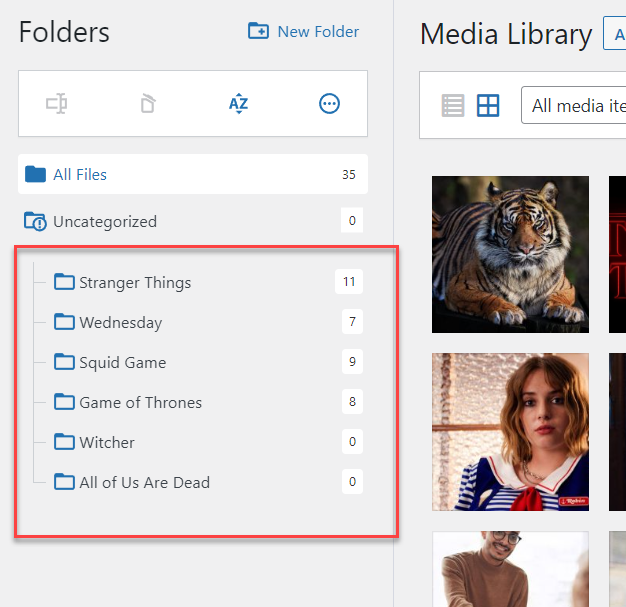Click the Stranger Things folder icon
This screenshot has width=626, height=607.
(x=64, y=282)
